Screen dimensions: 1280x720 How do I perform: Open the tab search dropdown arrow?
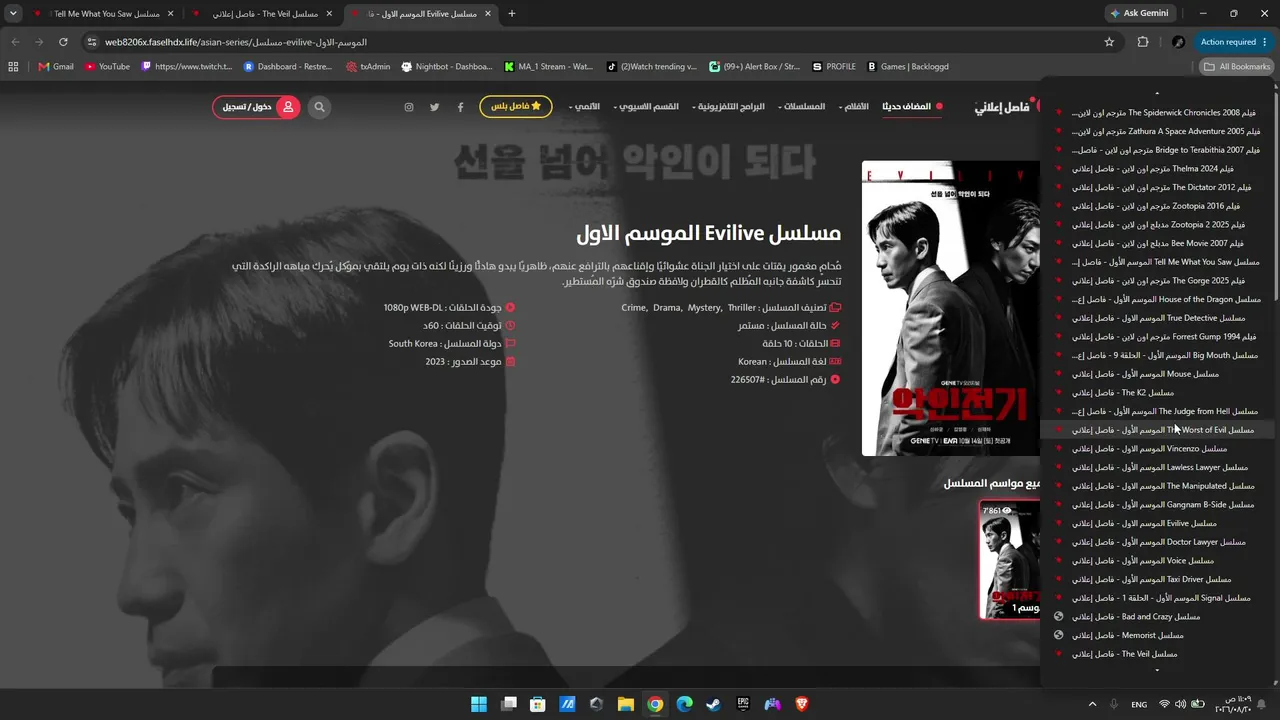pos(13,14)
